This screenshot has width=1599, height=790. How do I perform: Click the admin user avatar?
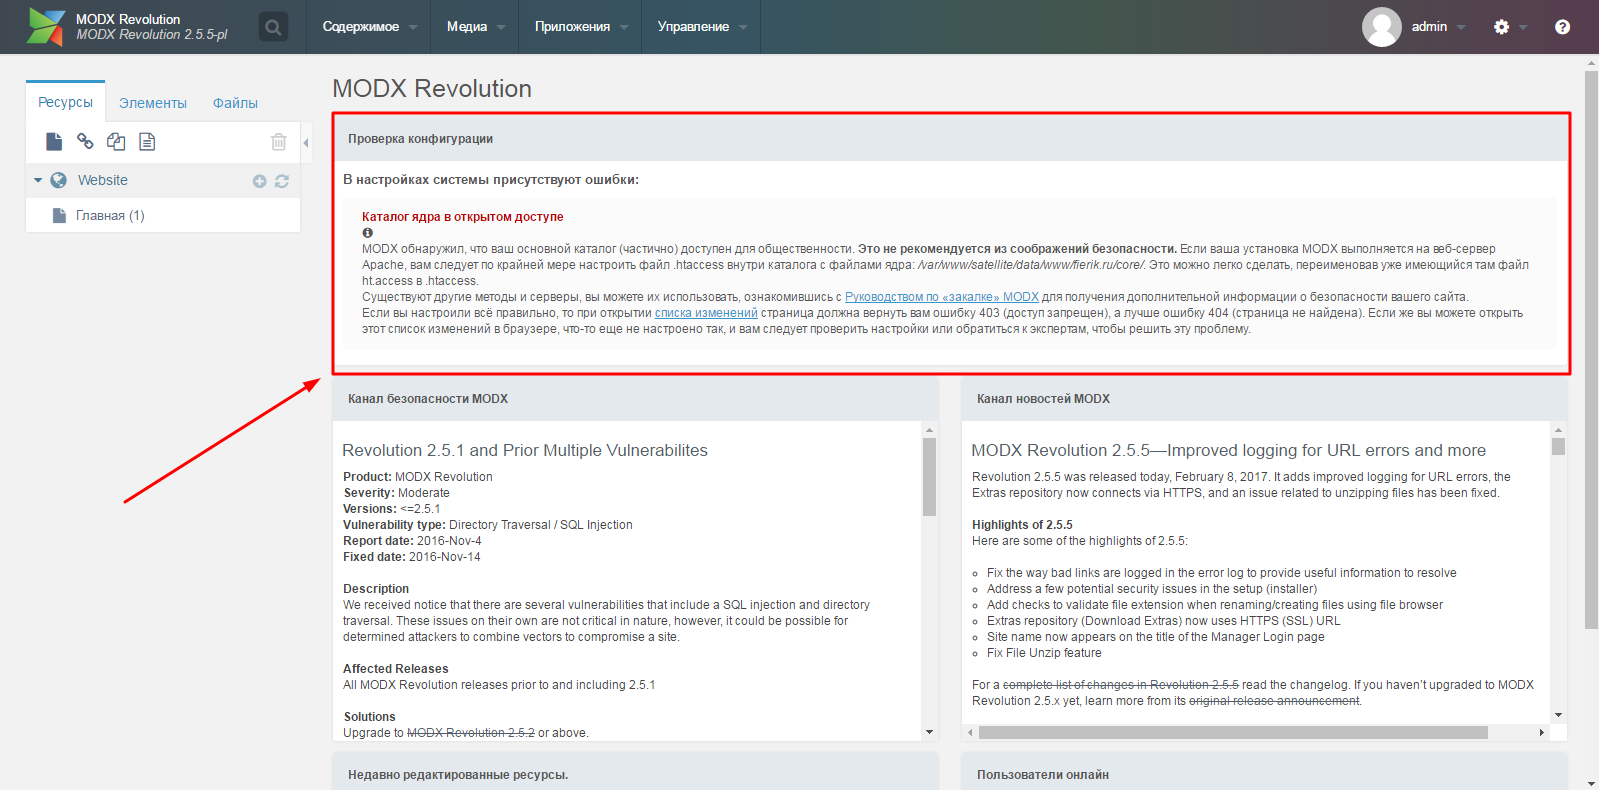pos(1381,27)
